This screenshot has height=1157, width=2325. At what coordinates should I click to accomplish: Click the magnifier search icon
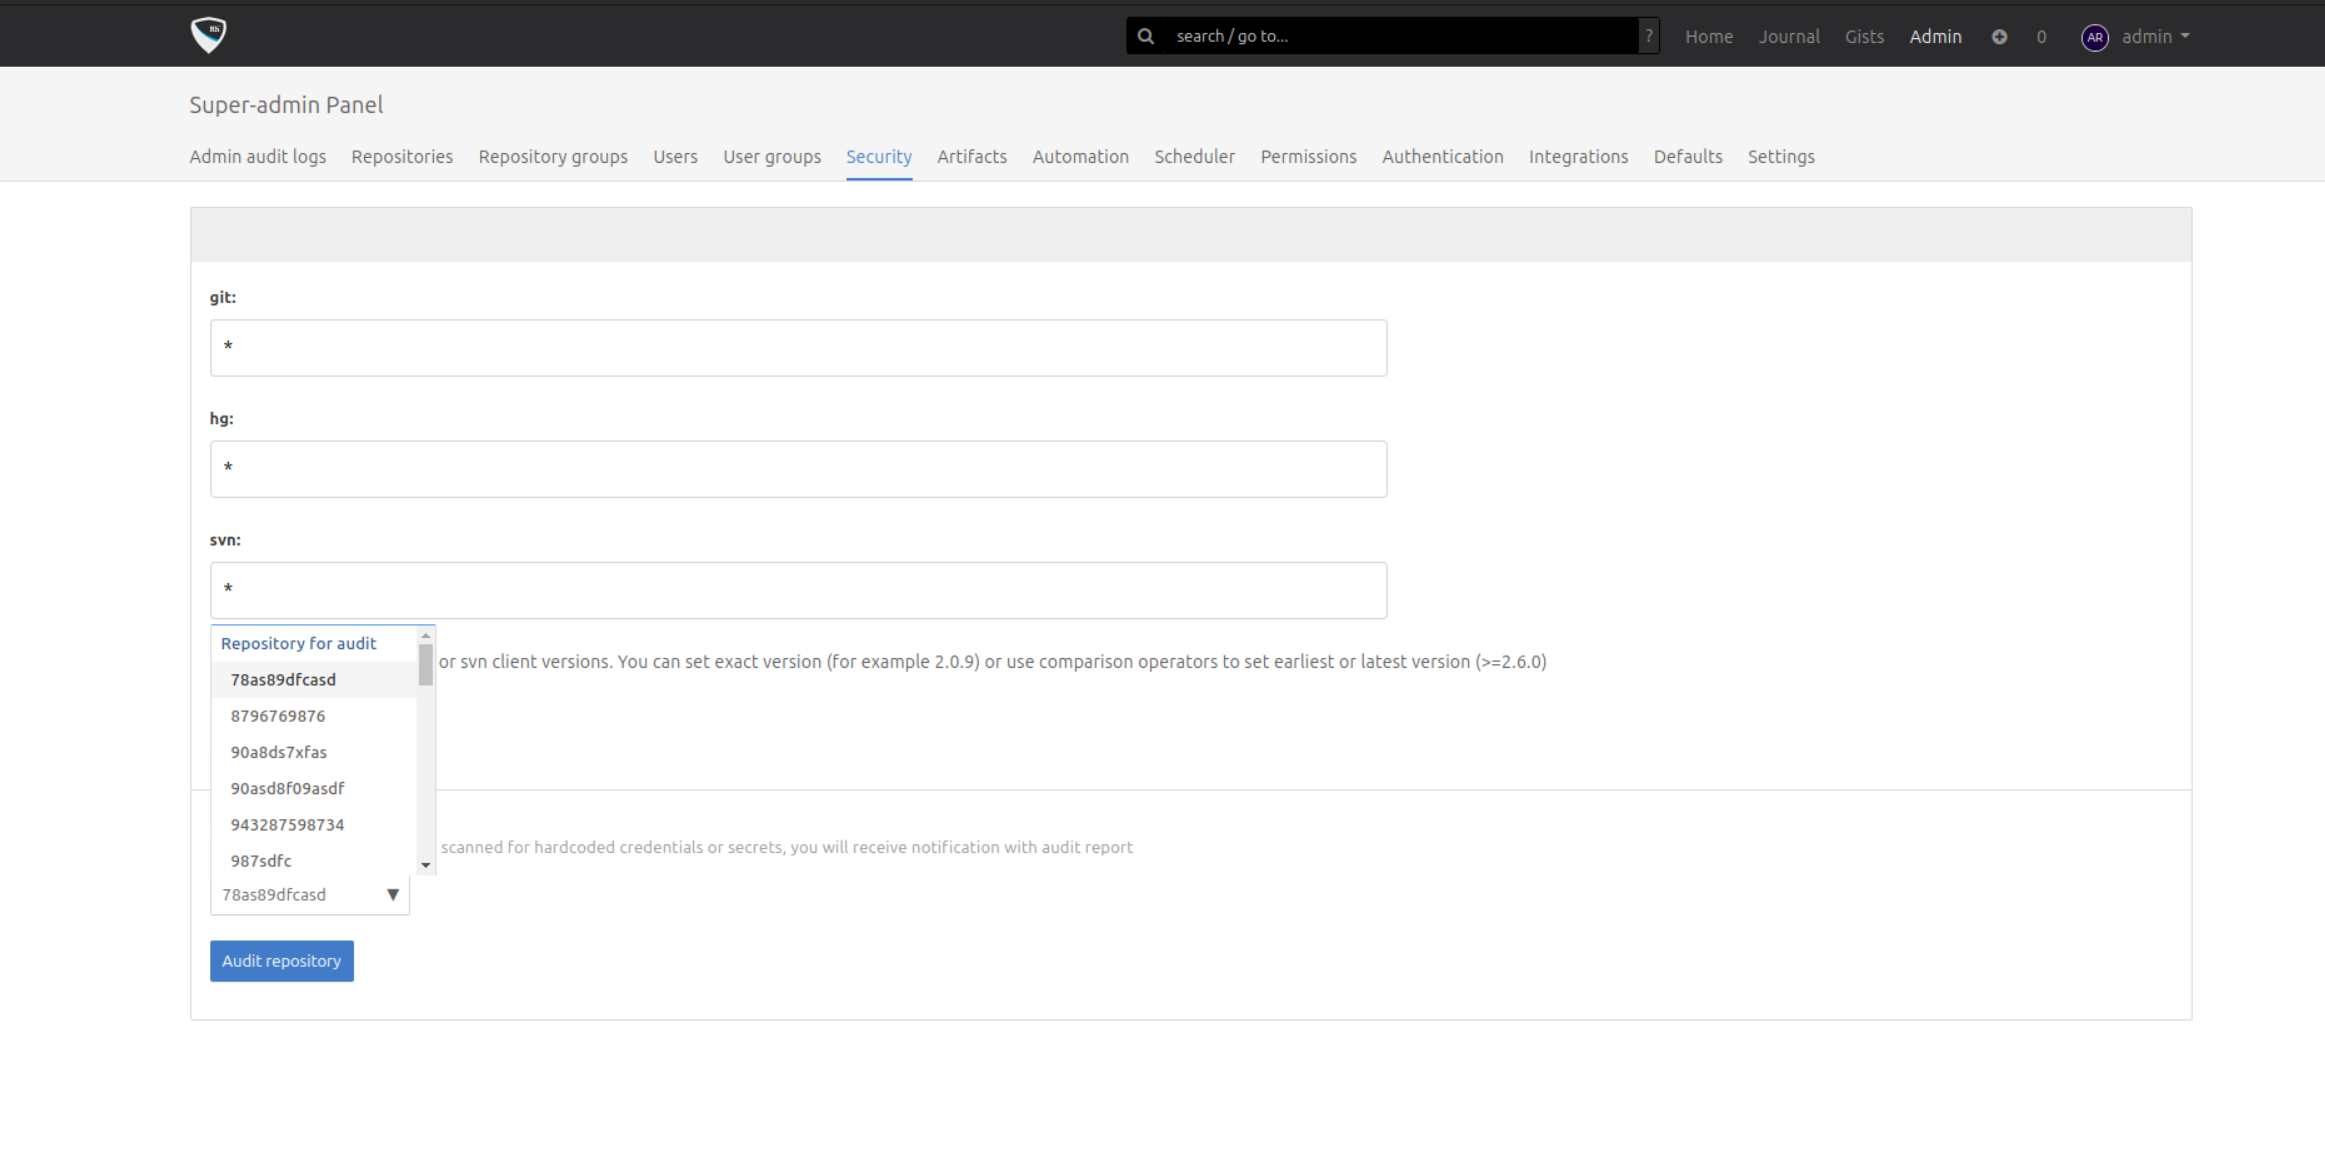click(1146, 36)
